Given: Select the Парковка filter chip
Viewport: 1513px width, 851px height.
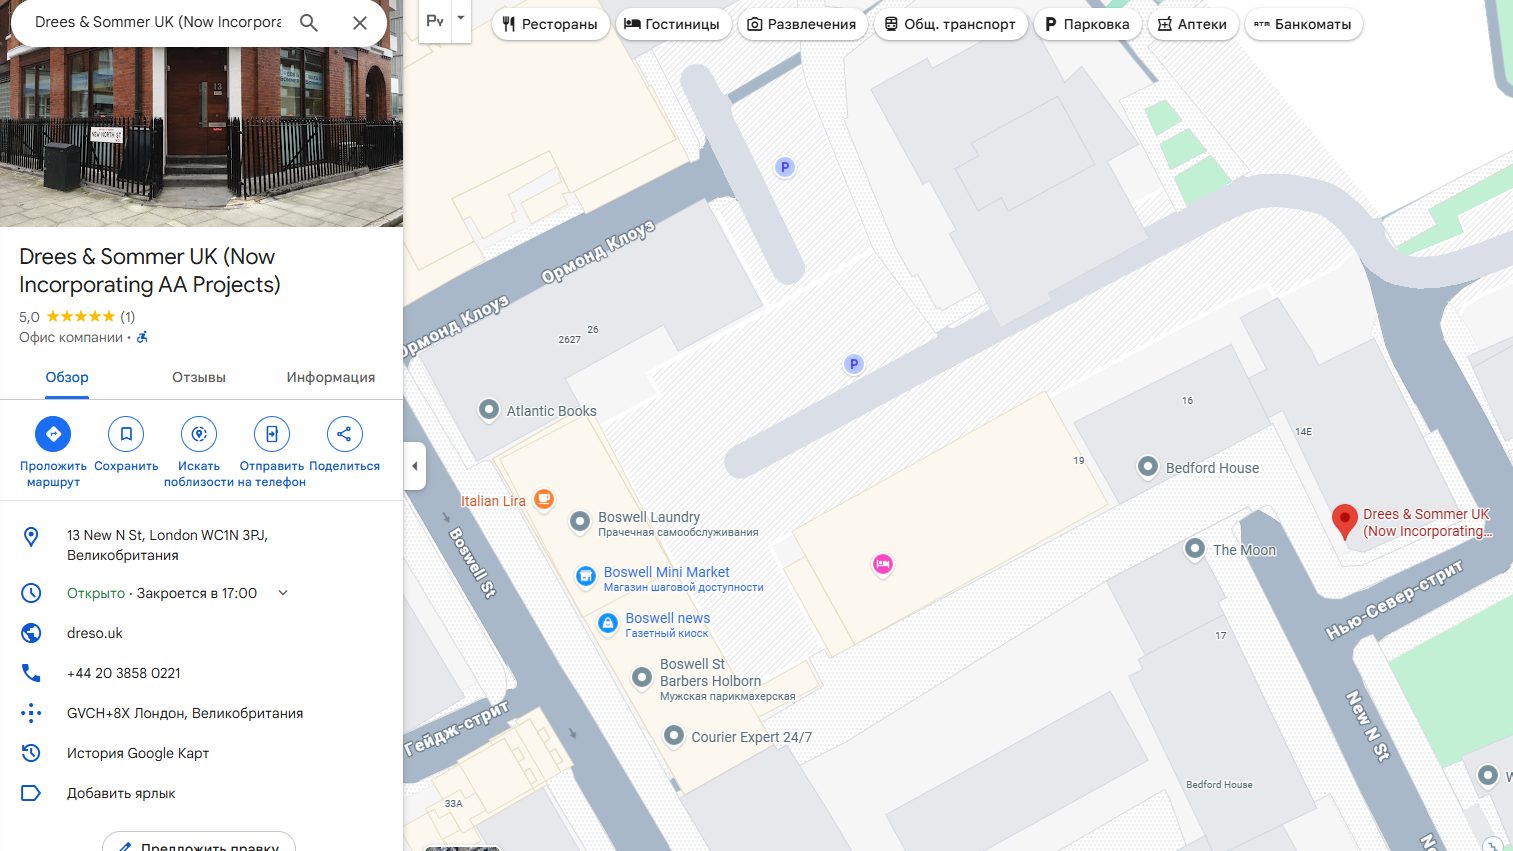Looking at the screenshot, I should coord(1088,24).
